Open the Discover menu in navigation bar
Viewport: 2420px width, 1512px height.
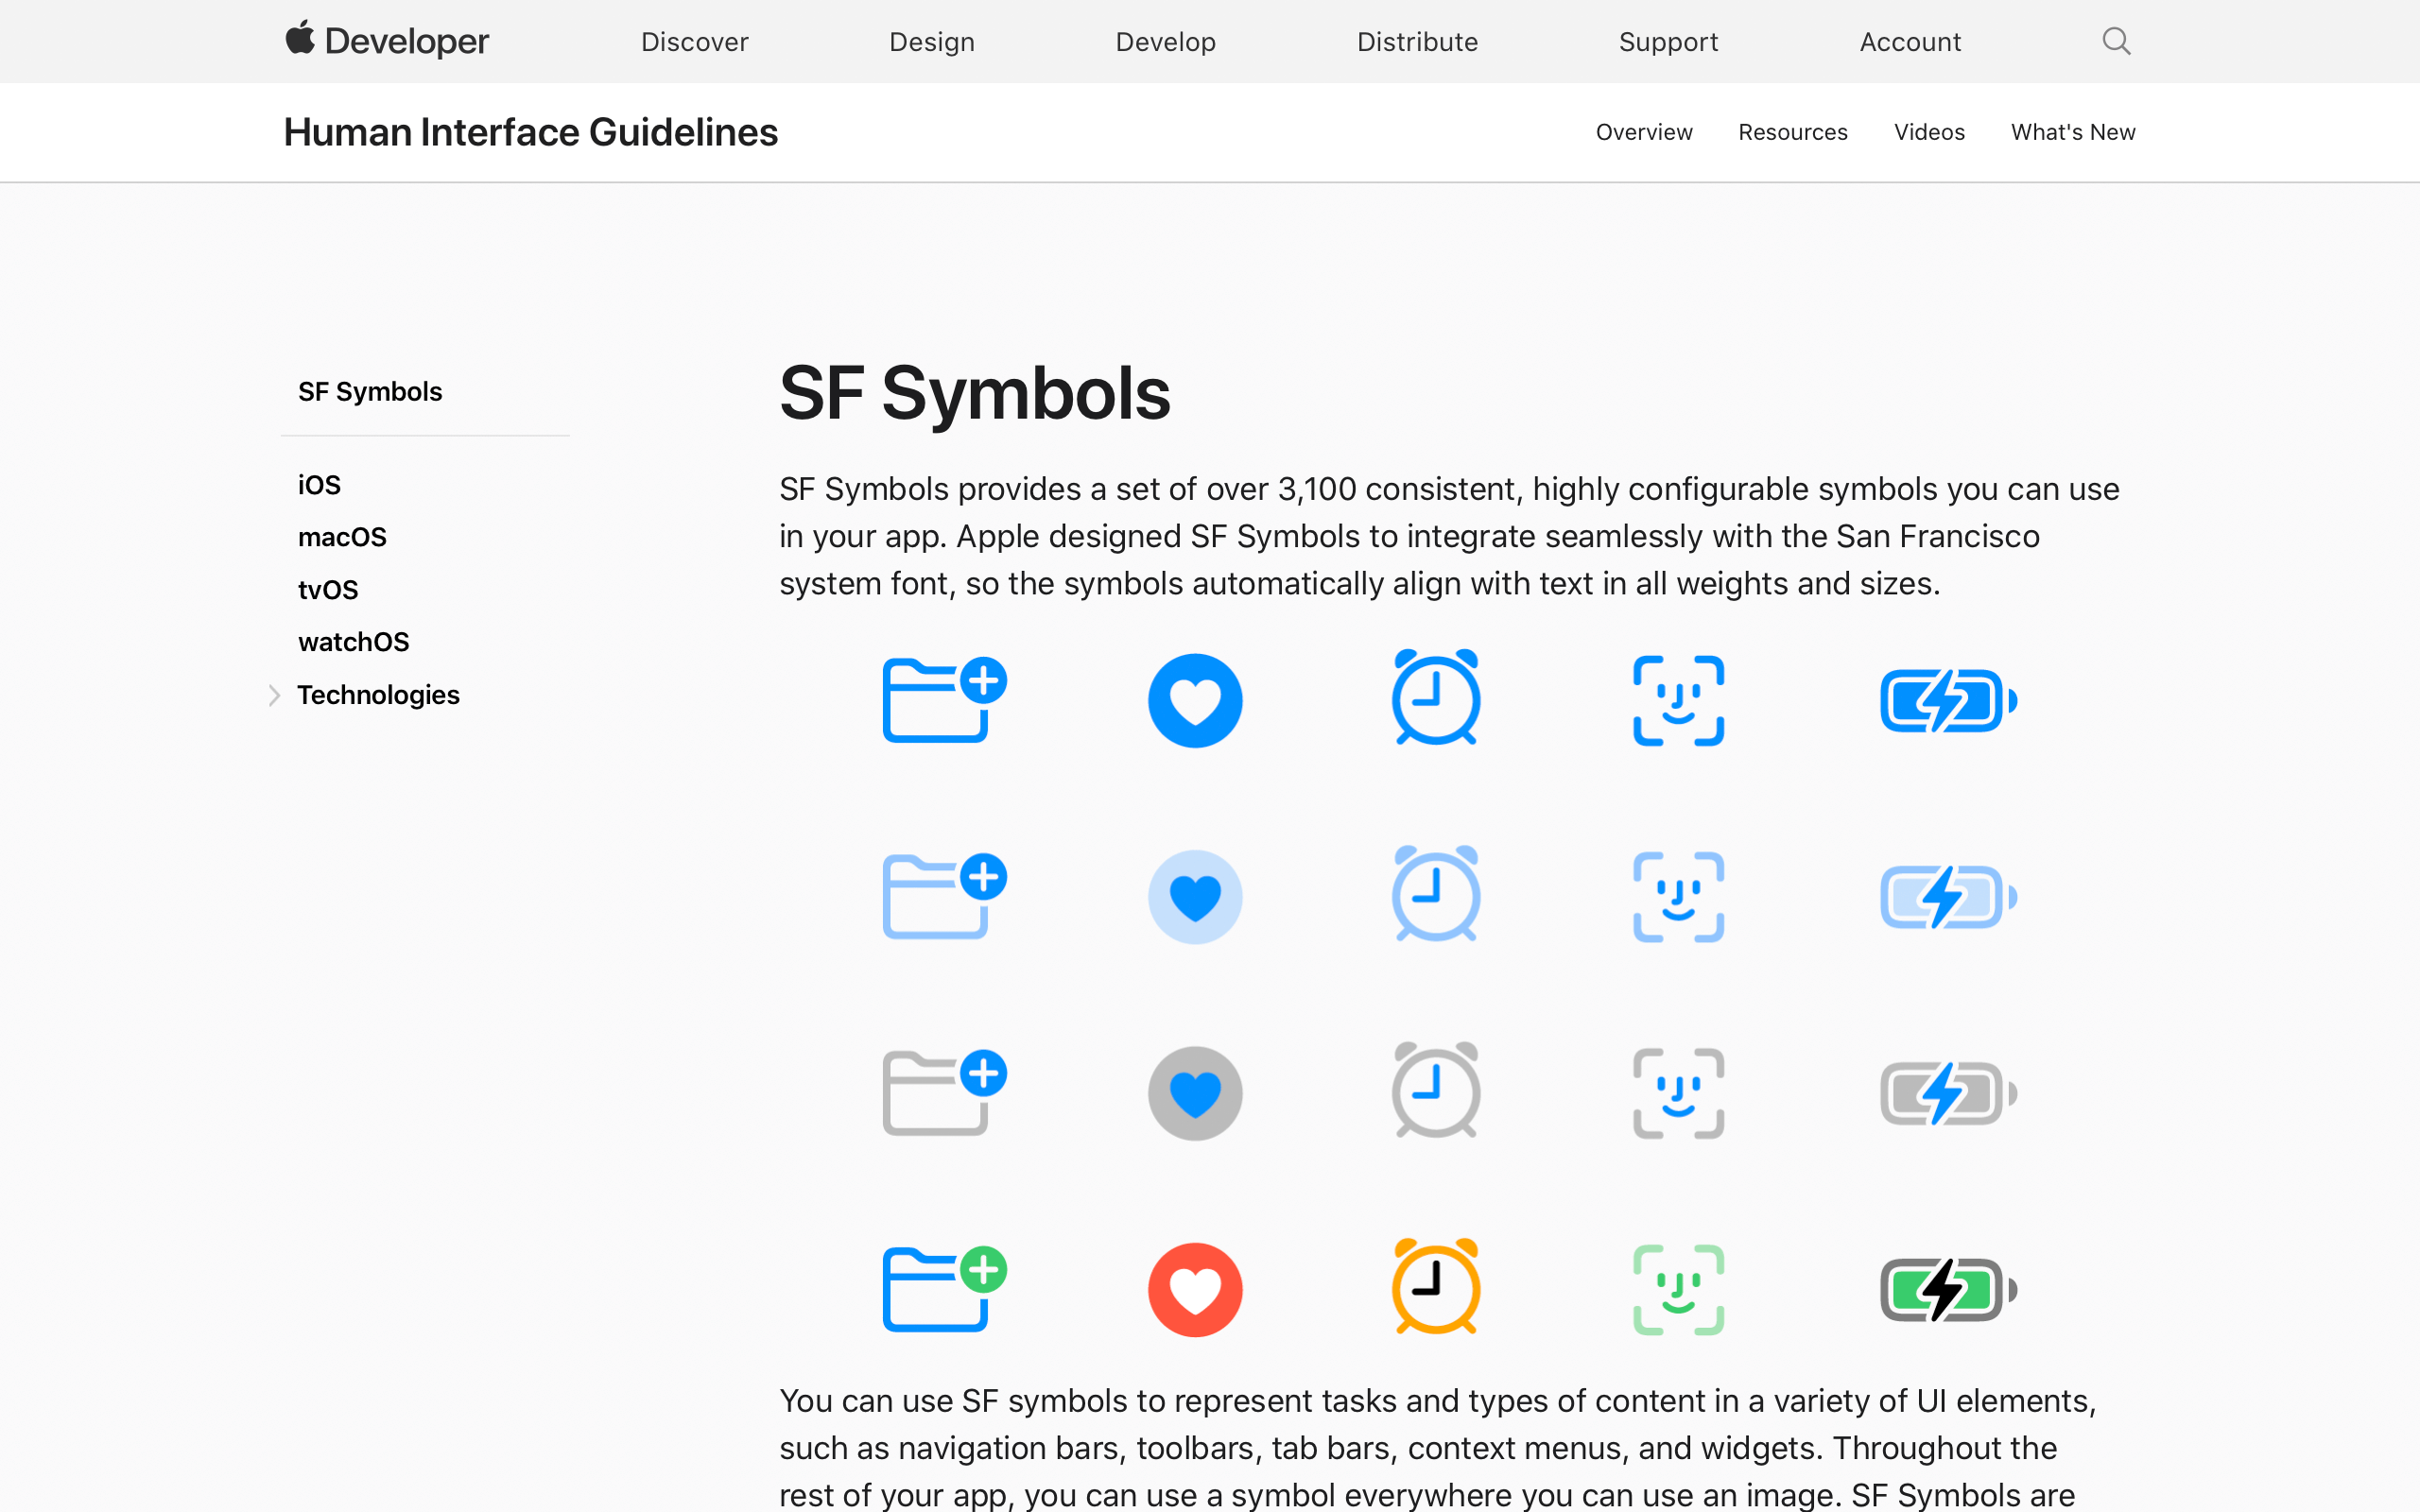(694, 40)
